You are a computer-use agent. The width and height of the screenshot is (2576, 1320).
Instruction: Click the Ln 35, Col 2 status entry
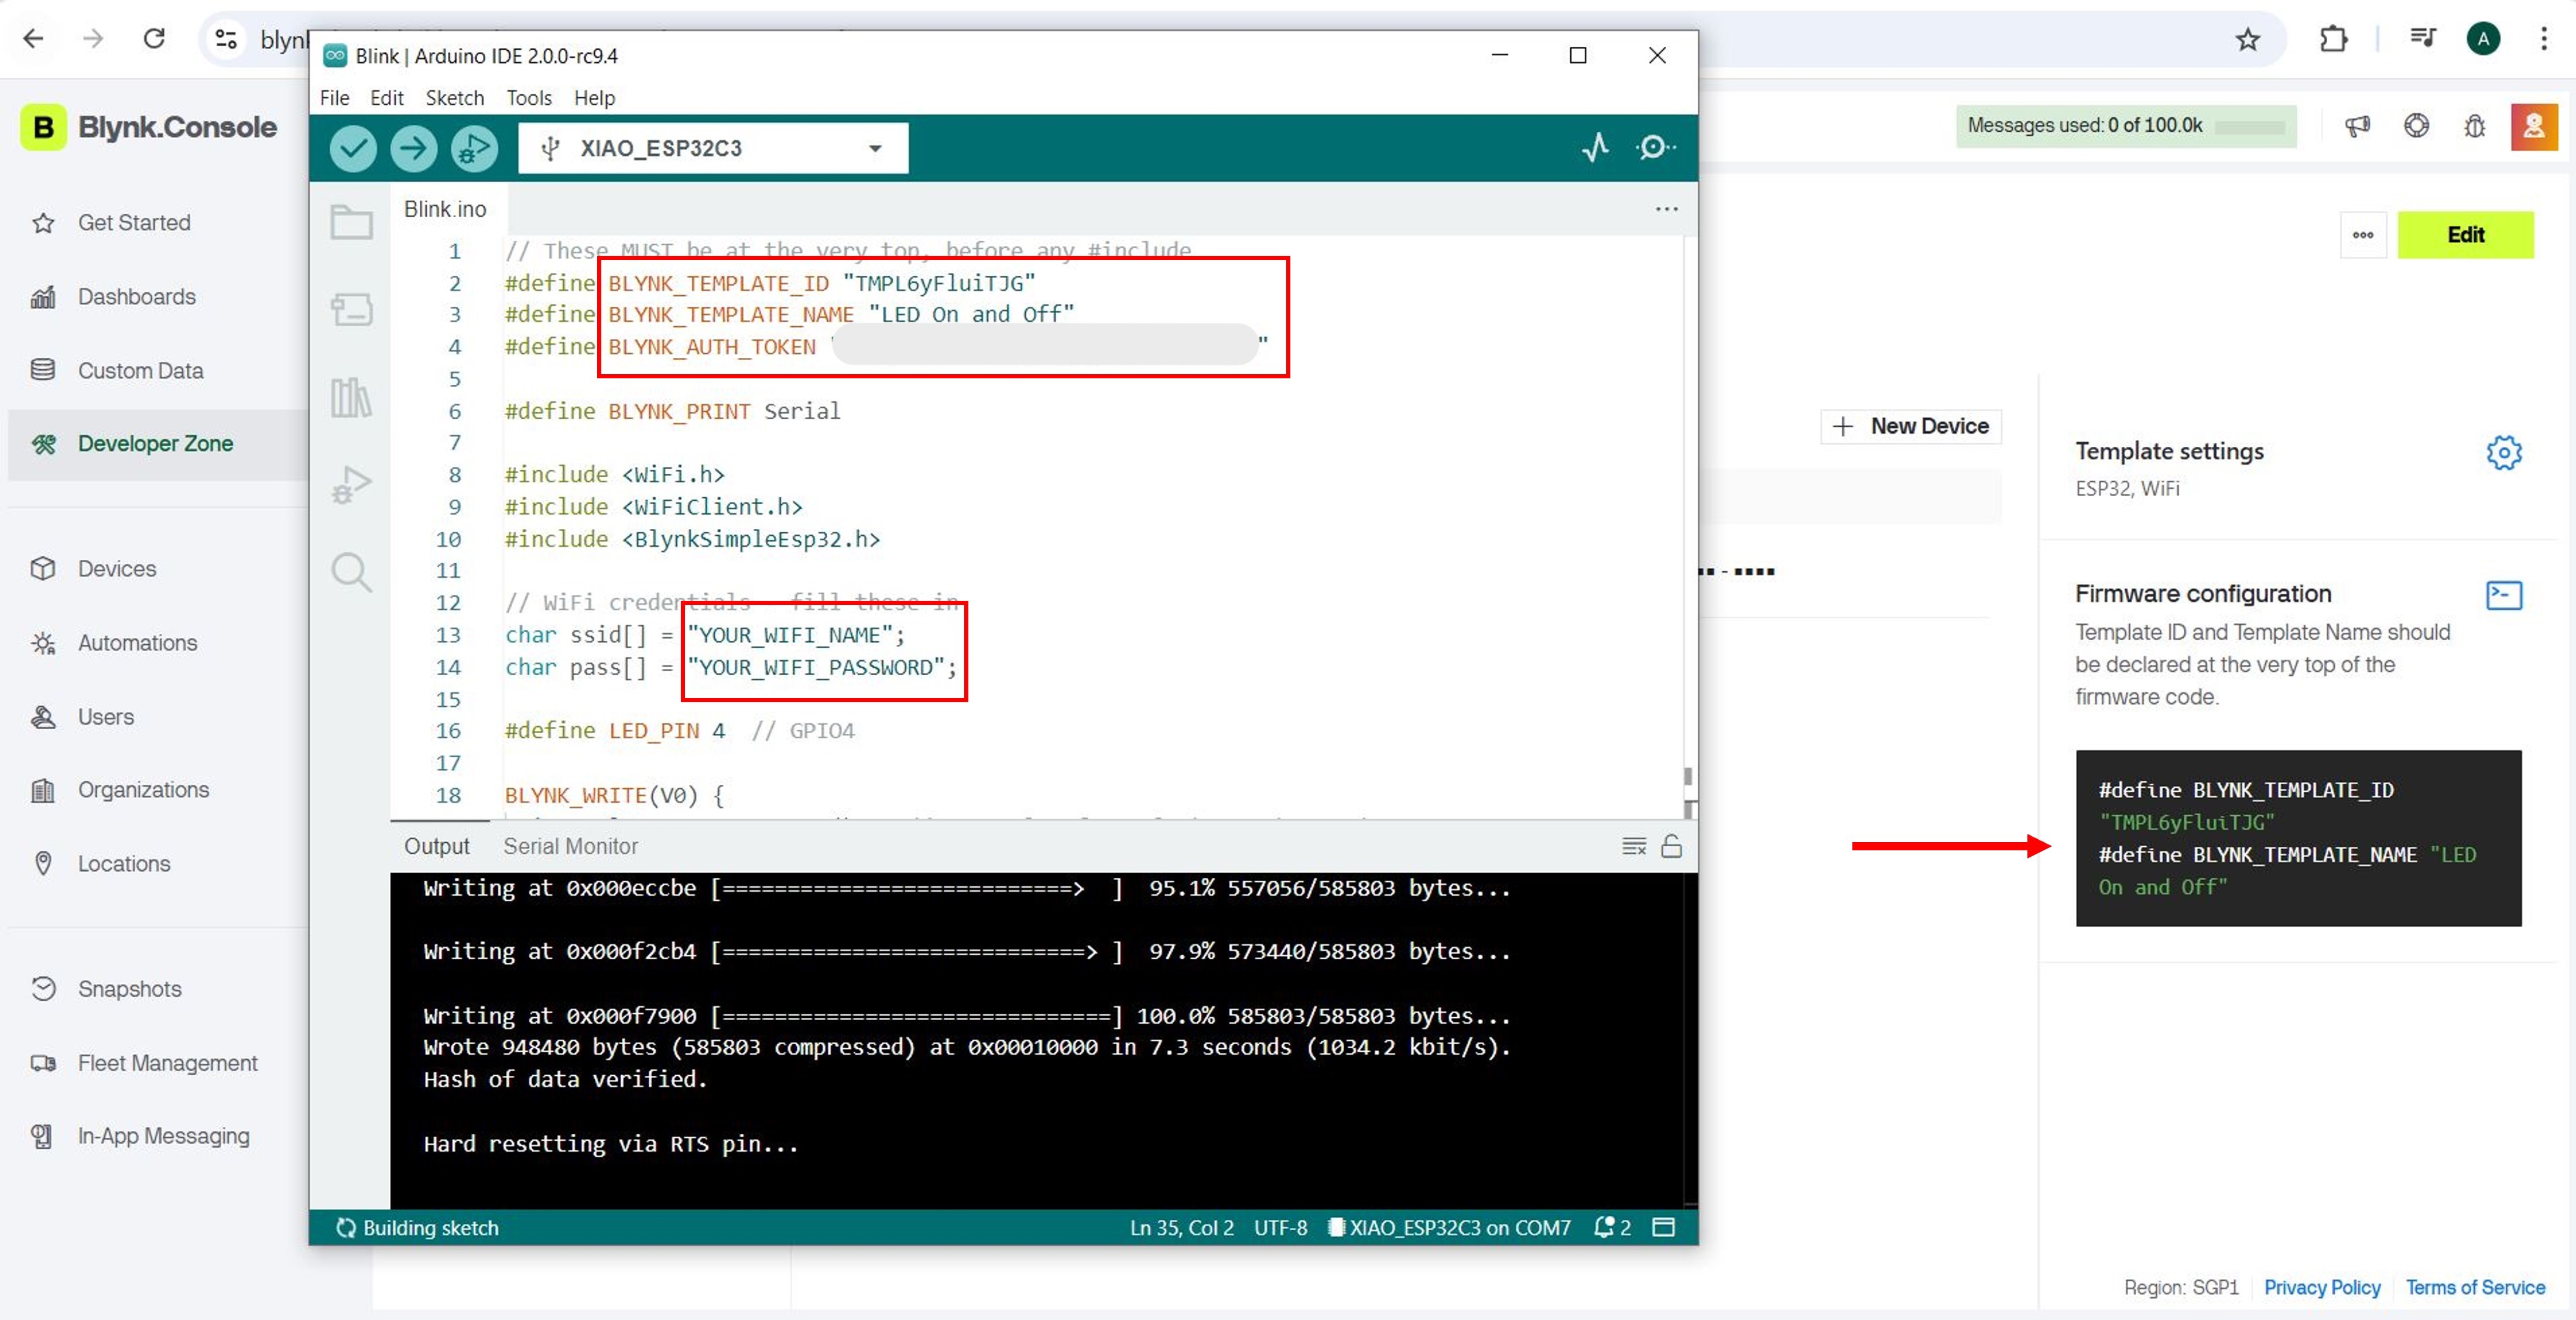(x=1181, y=1227)
